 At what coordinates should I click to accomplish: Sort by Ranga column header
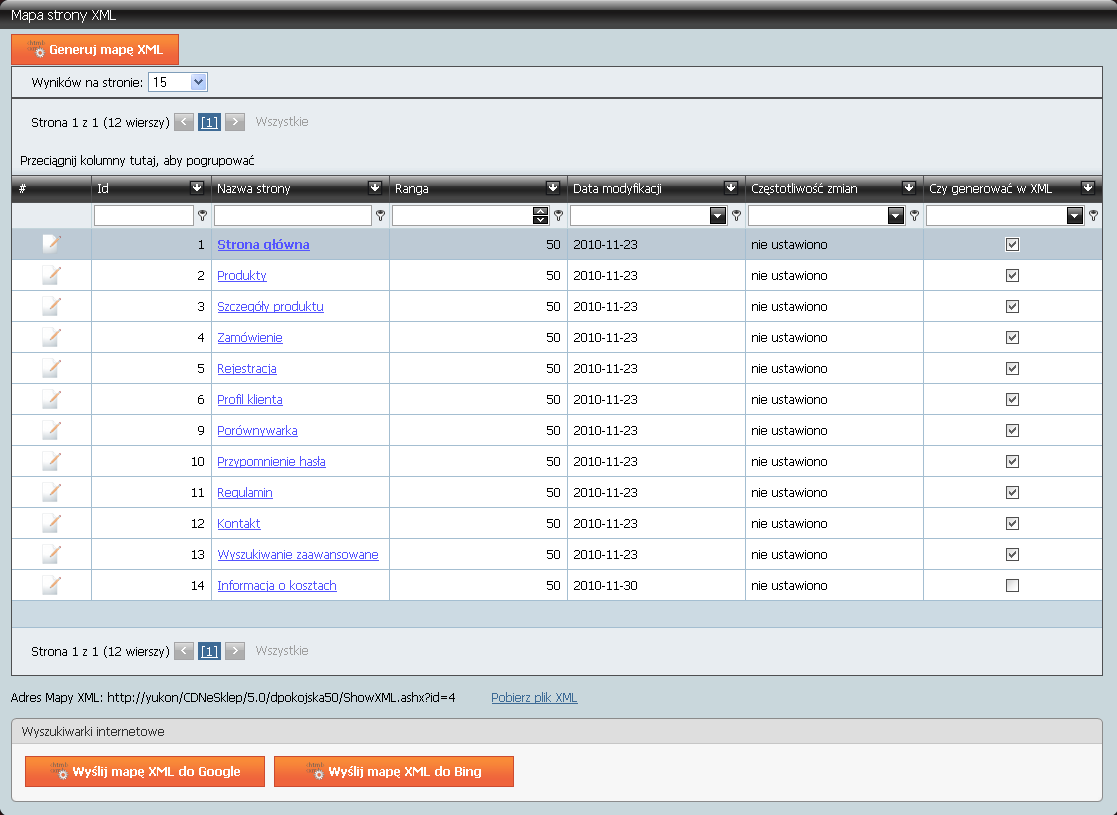(x=412, y=188)
